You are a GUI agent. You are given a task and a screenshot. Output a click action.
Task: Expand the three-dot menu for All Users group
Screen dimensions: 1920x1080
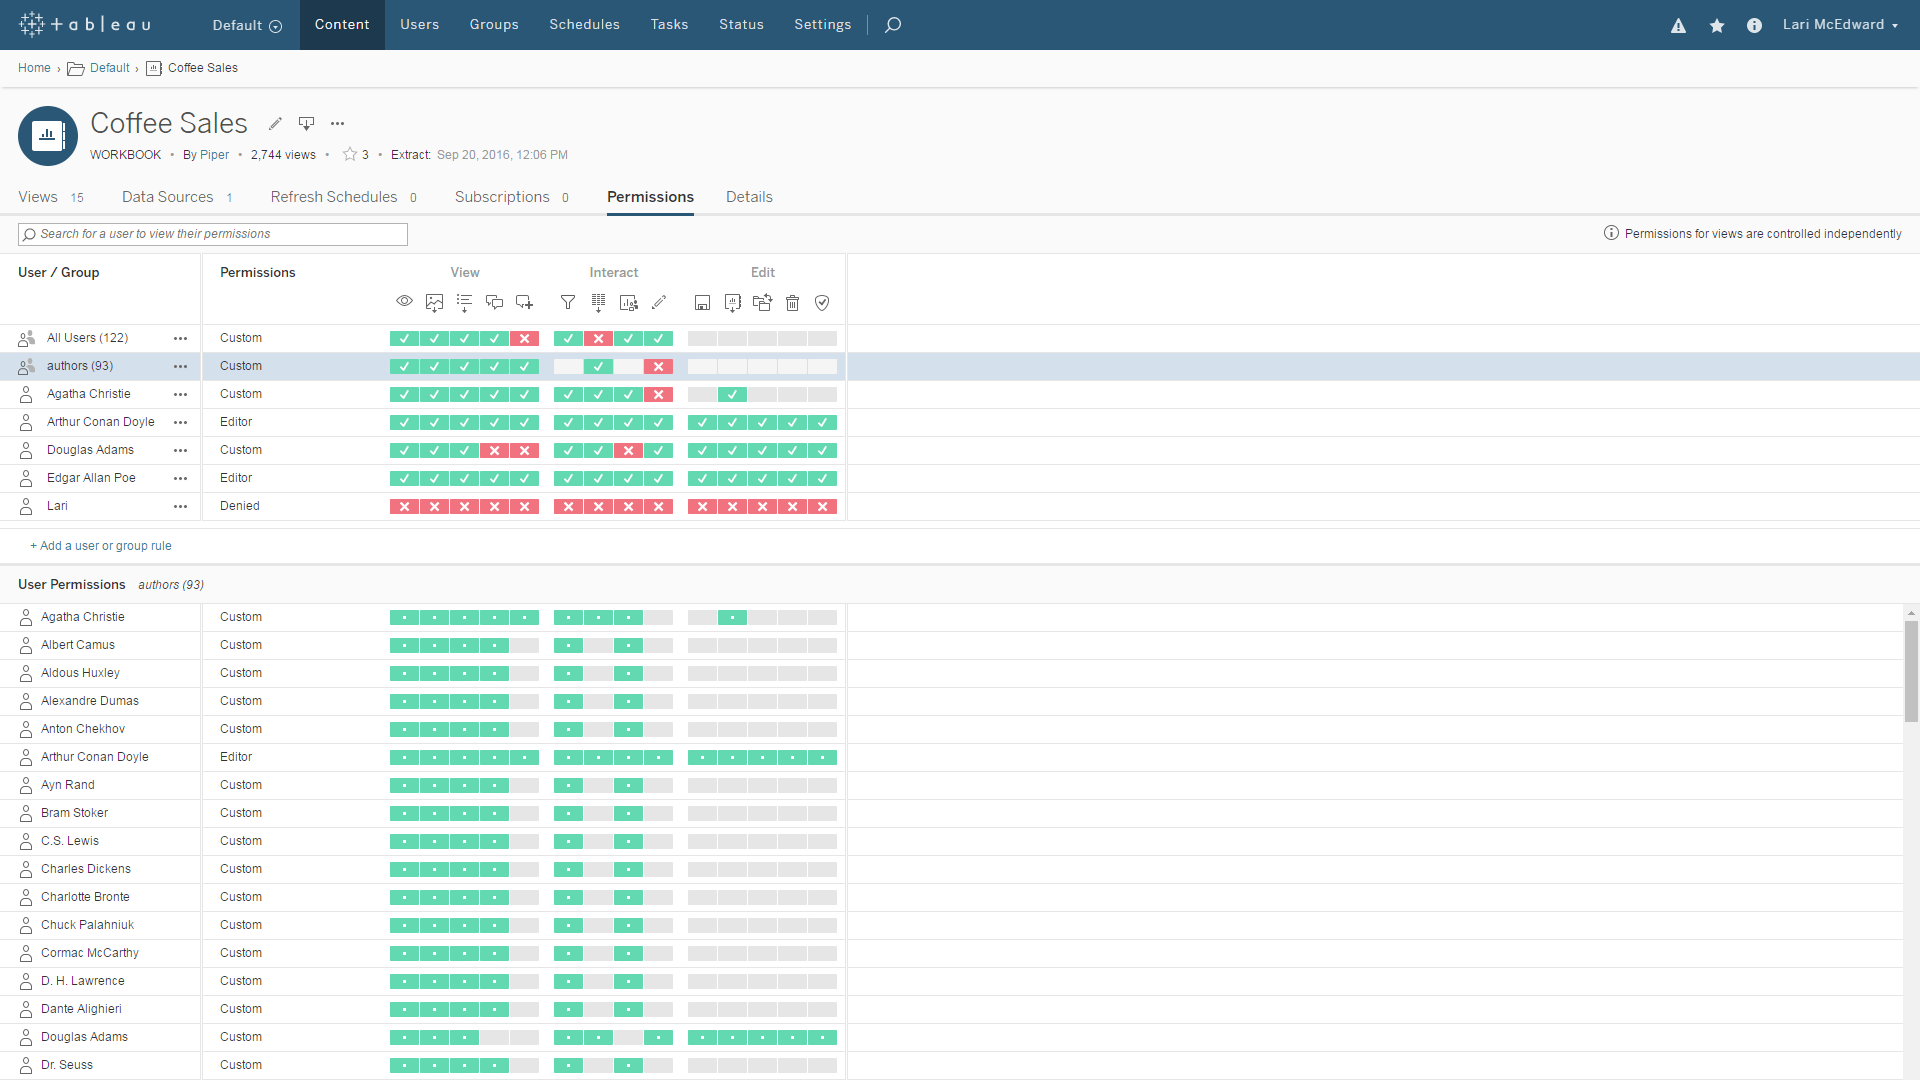pos(181,338)
